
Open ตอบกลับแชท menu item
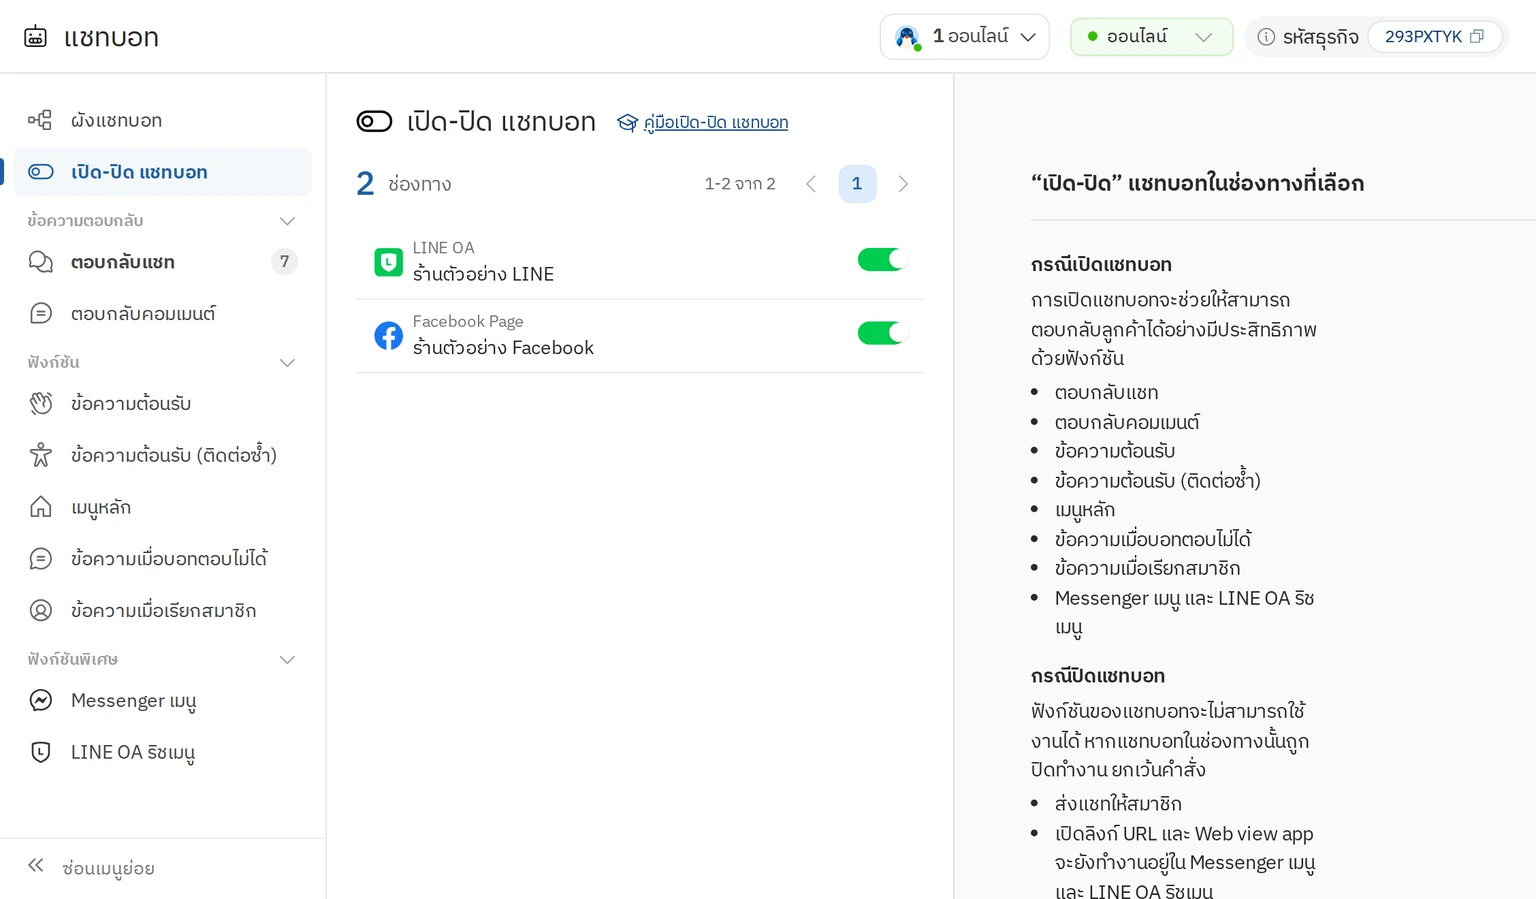(x=163, y=262)
